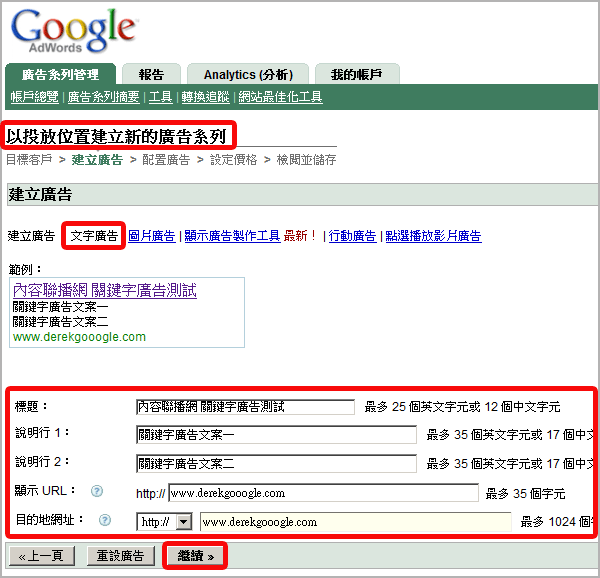The height and width of the screenshot is (578, 600).
Task: Open the 我的帳戶 tab
Action: (357, 74)
